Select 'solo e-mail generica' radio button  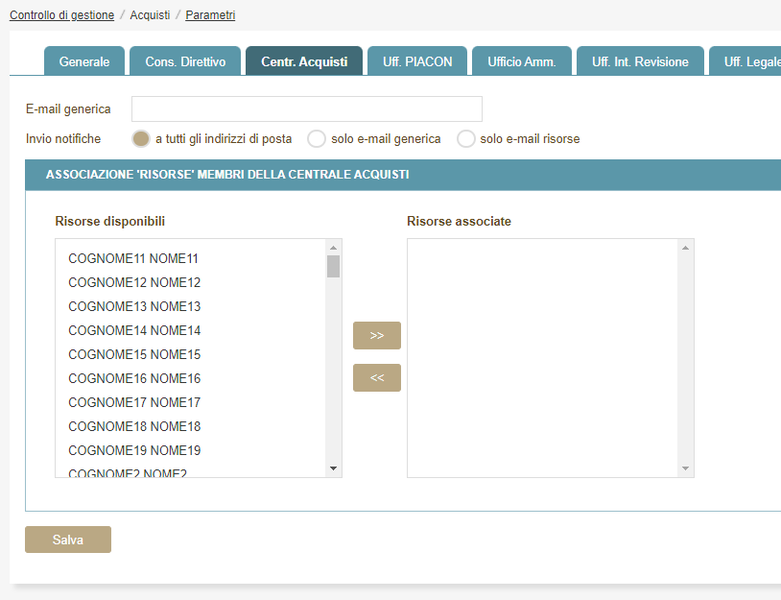[x=316, y=139]
